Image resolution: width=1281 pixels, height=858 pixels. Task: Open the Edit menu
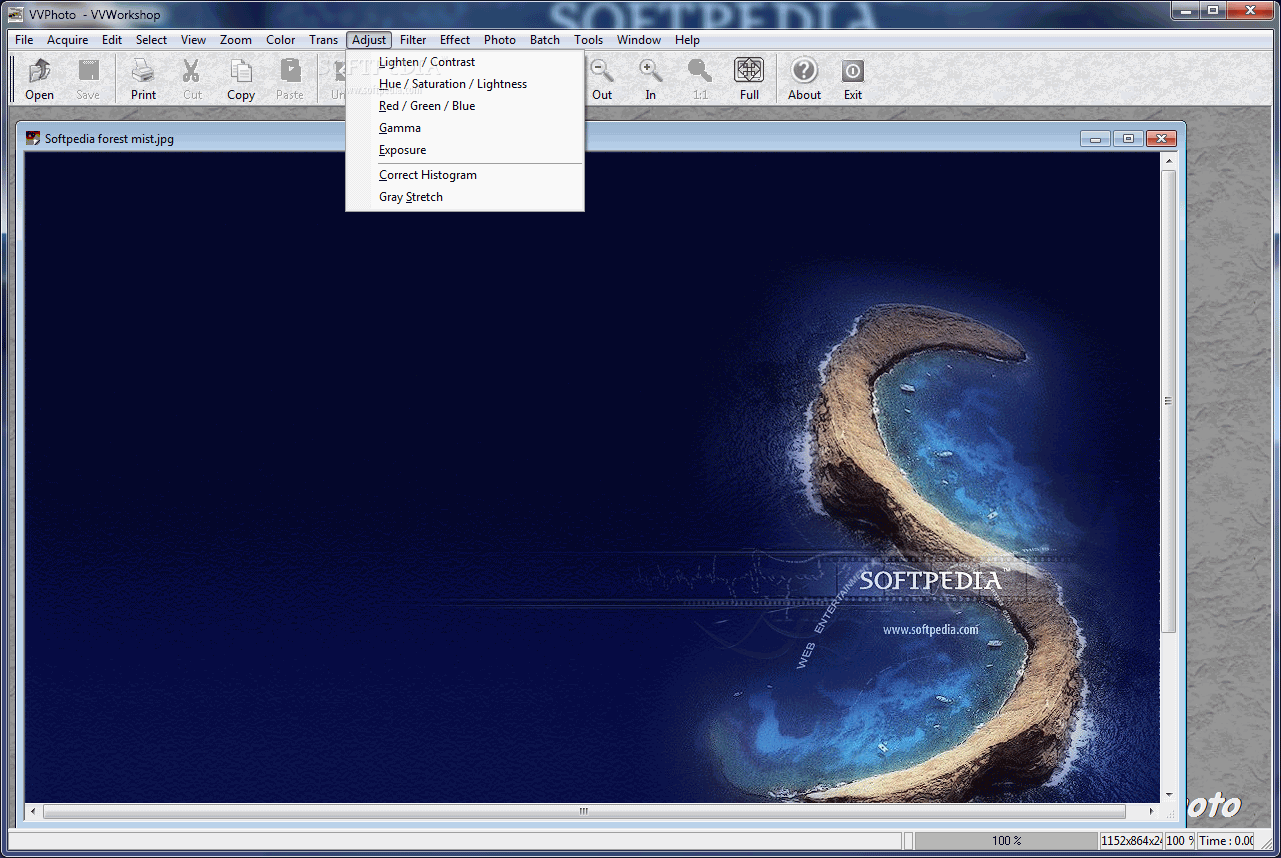pyautogui.click(x=112, y=40)
